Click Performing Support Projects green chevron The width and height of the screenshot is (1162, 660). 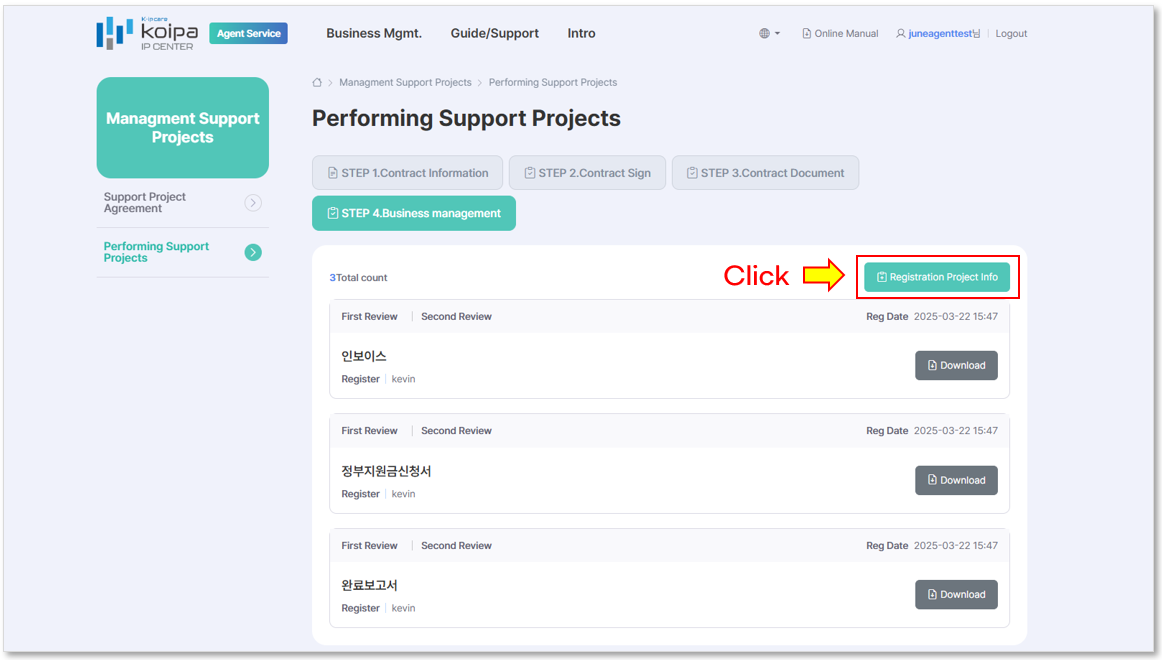(x=253, y=253)
